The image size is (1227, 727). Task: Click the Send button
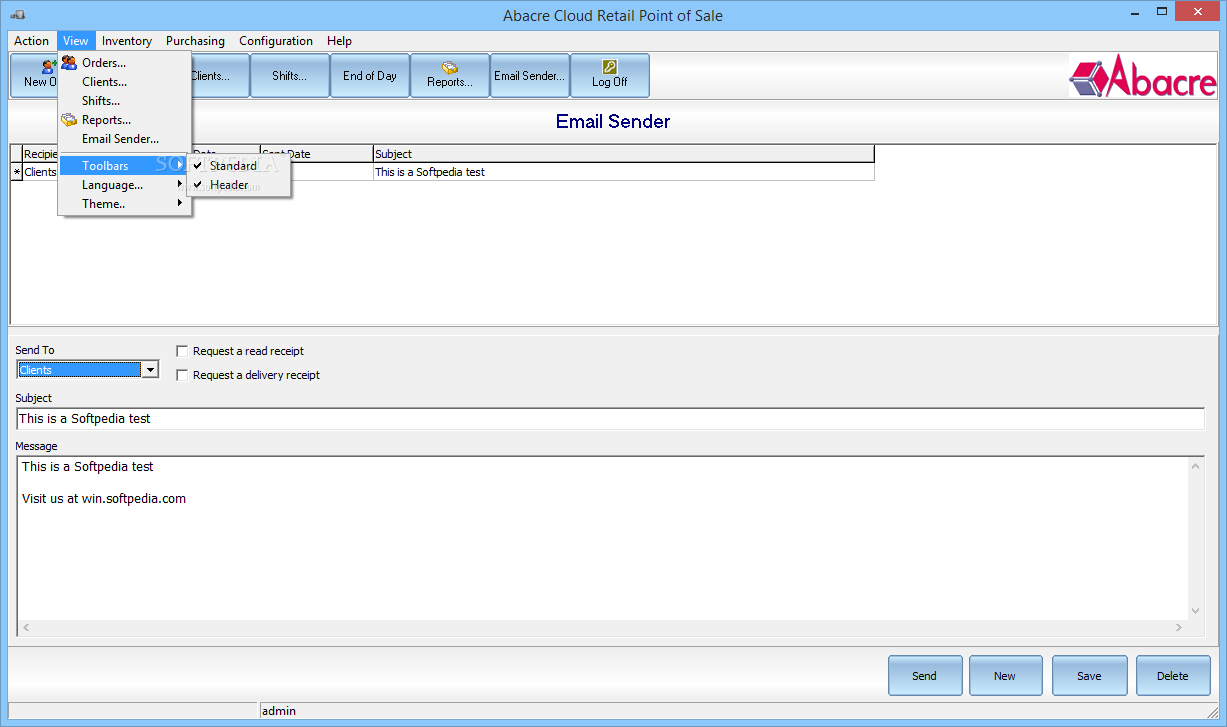click(925, 676)
